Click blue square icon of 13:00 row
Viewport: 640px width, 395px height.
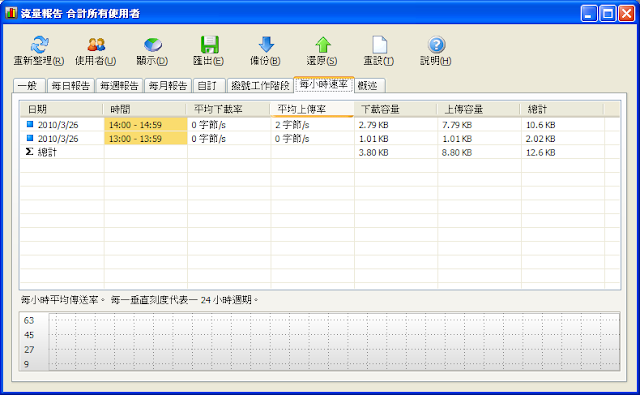point(30,138)
